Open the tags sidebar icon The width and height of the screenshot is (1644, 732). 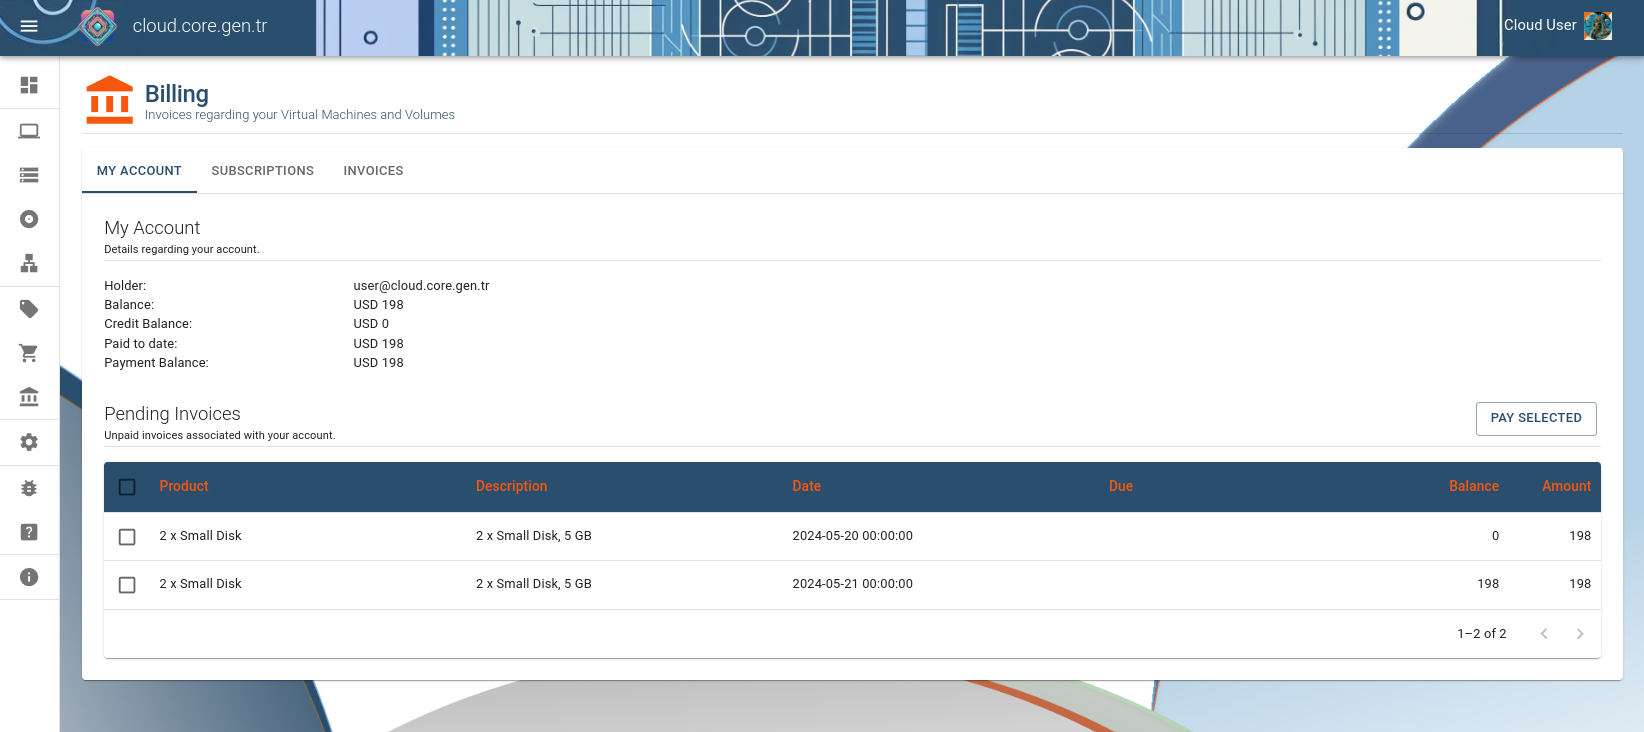(29, 309)
